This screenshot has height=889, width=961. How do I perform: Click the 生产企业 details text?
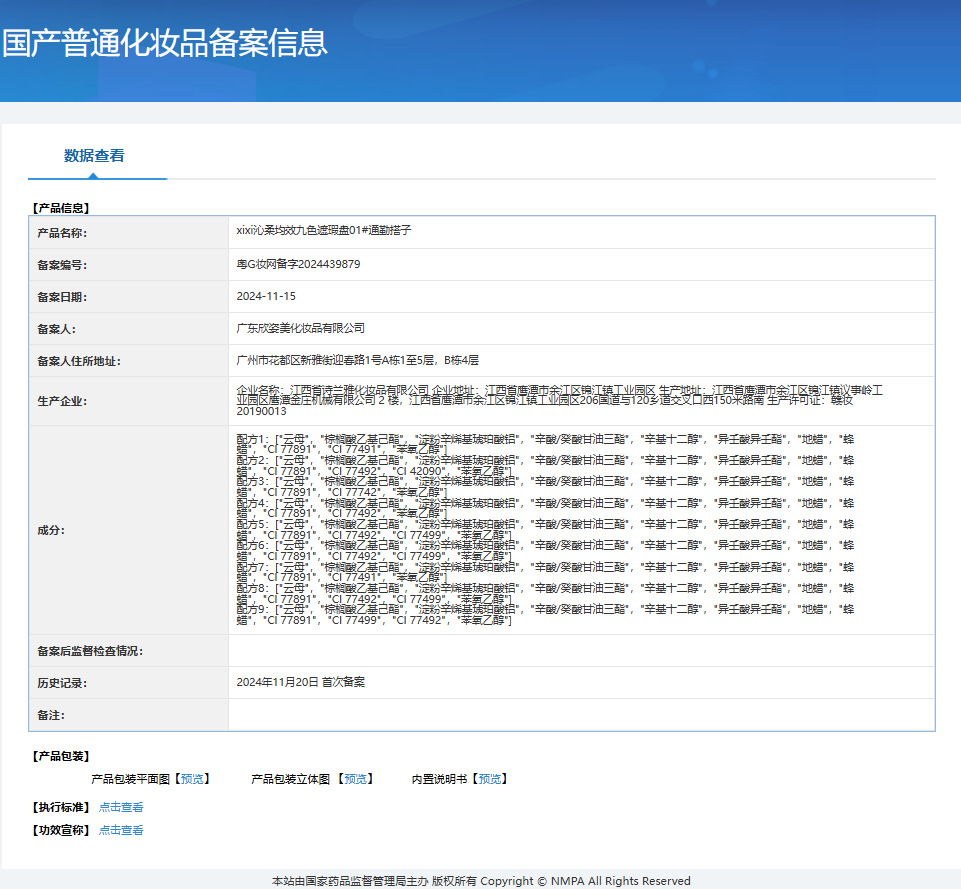[560, 401]
